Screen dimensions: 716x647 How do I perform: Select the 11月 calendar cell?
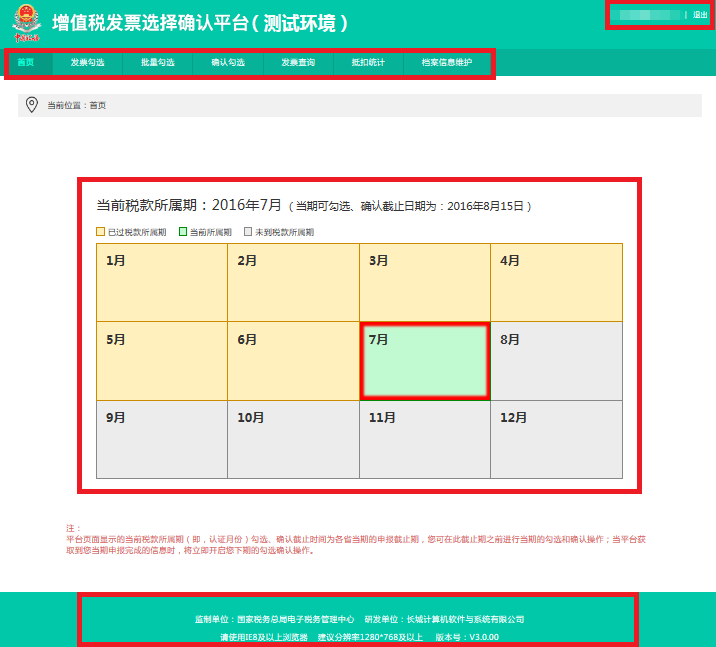(x=425, y=440)
